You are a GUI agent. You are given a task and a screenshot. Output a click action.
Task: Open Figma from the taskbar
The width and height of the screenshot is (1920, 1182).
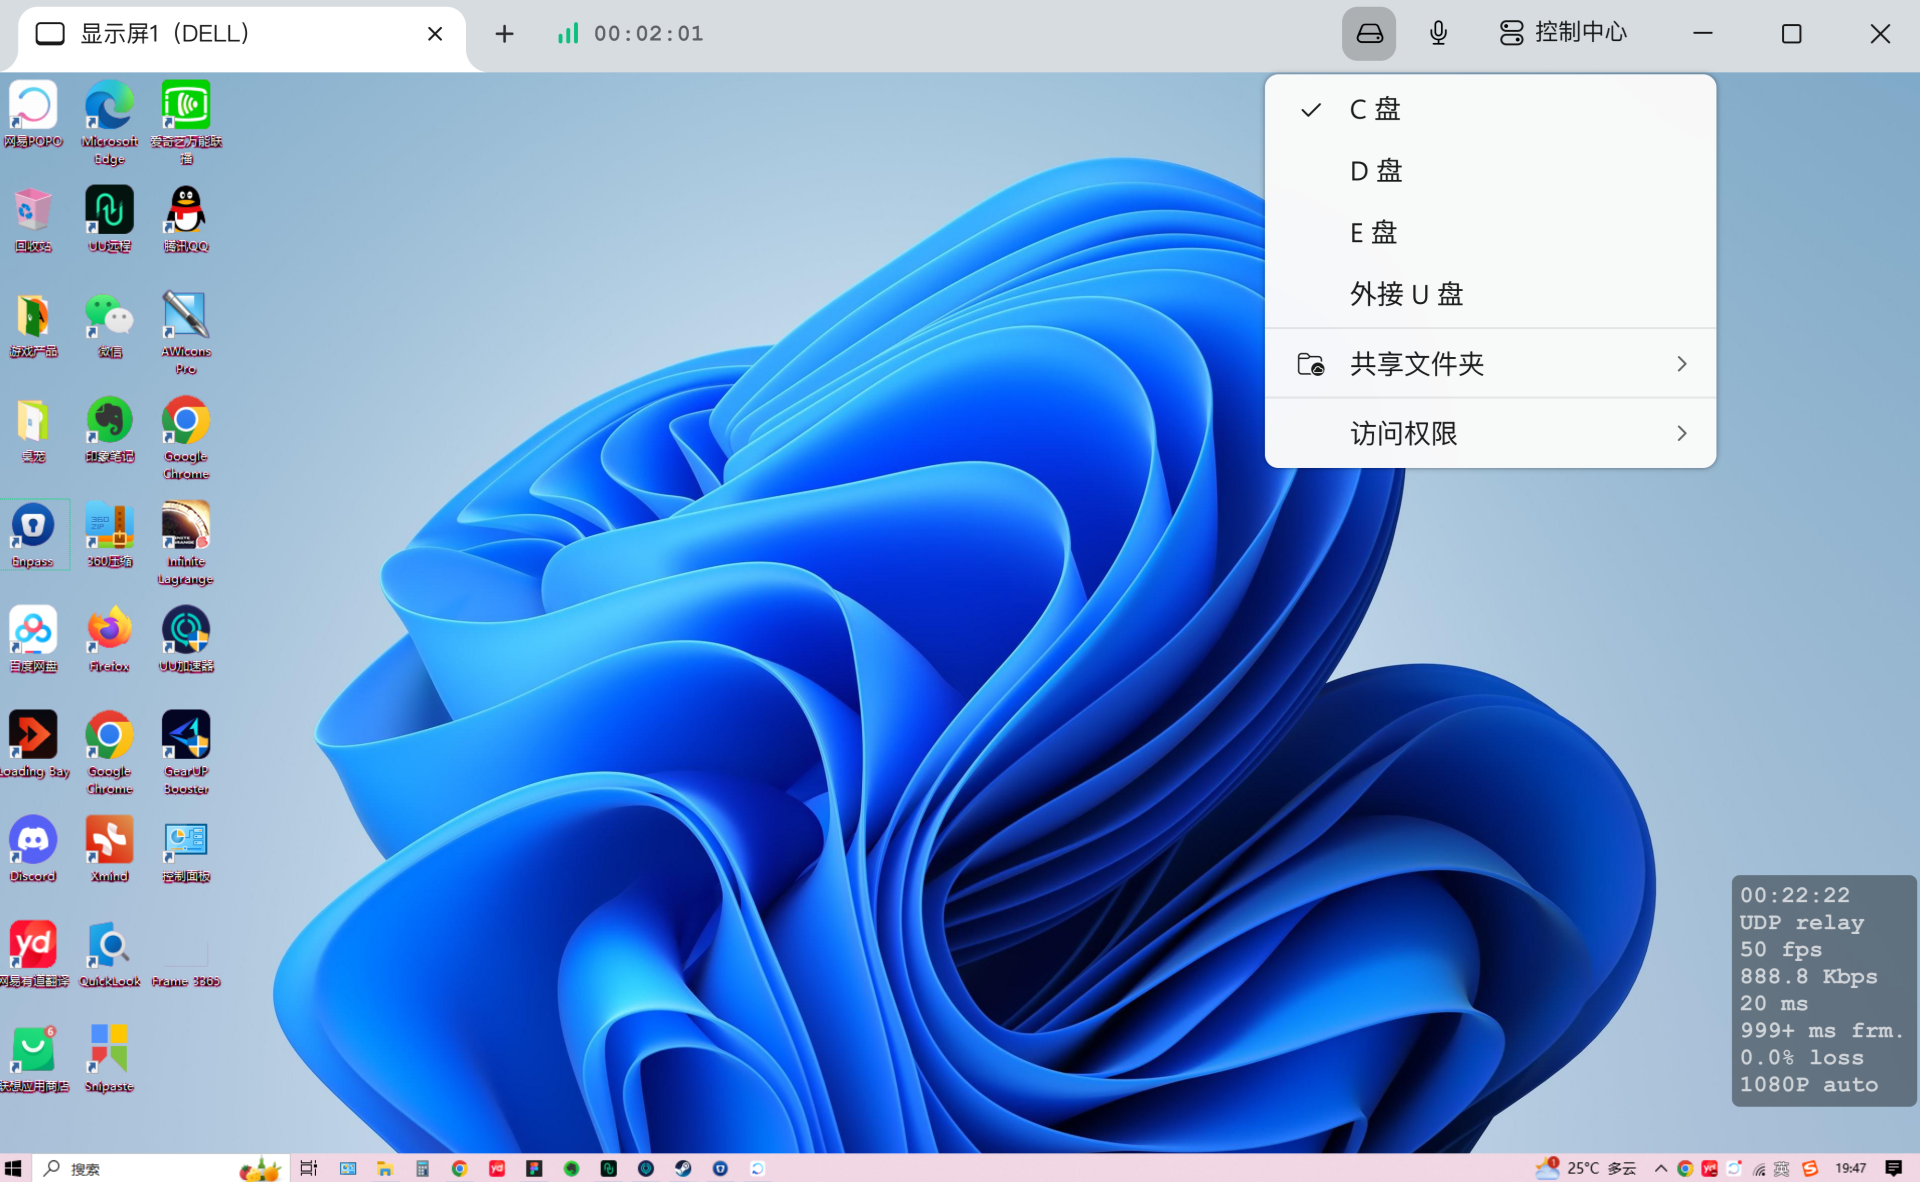[534, 1168]
